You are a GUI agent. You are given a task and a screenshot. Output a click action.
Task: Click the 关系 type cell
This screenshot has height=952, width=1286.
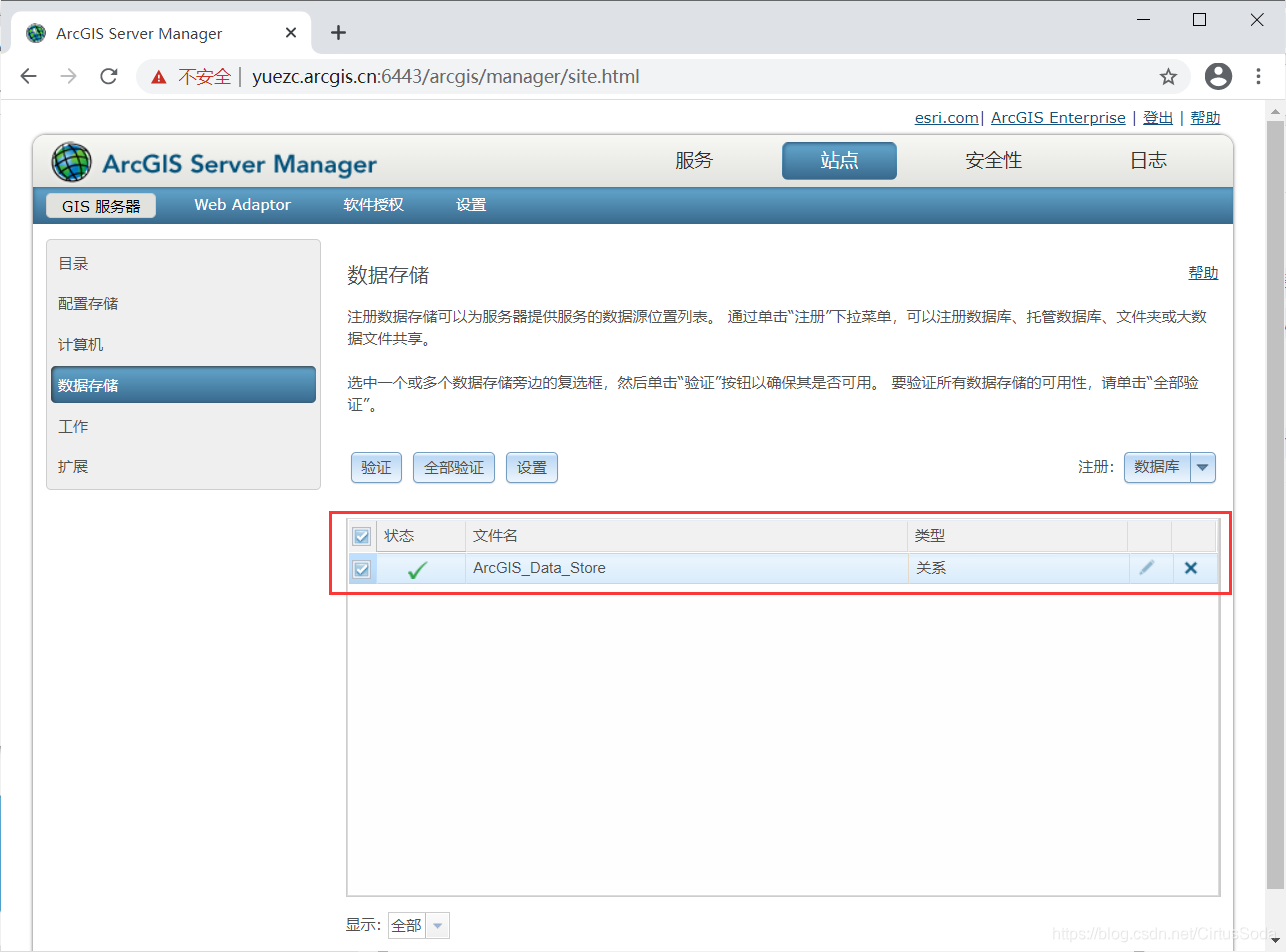(x=1018, y=568)
